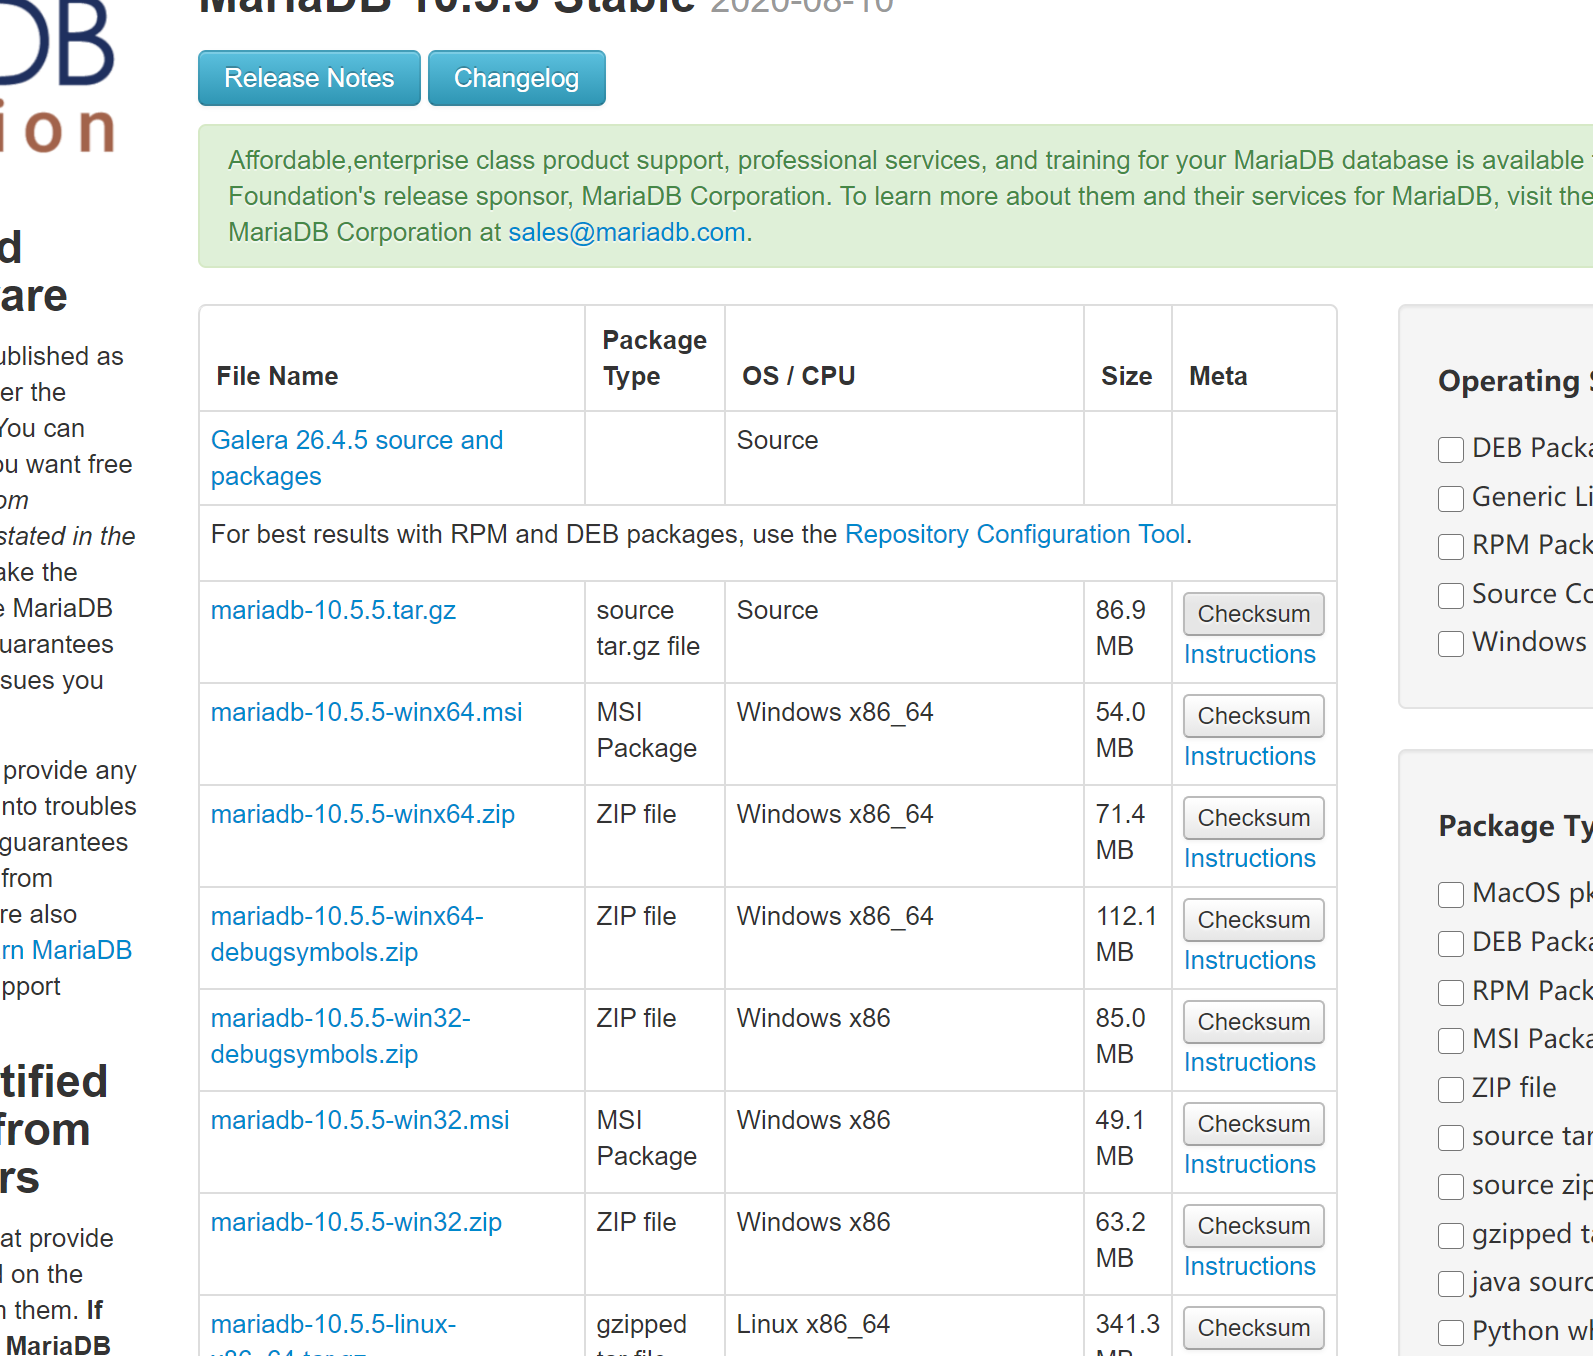Open the Release Notes button
The image size is (1593, 1356).
[309, 78]
